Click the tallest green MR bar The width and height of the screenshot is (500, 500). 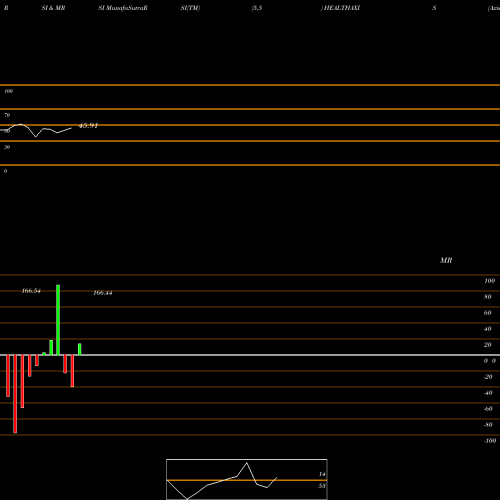(x=58, y=320)
